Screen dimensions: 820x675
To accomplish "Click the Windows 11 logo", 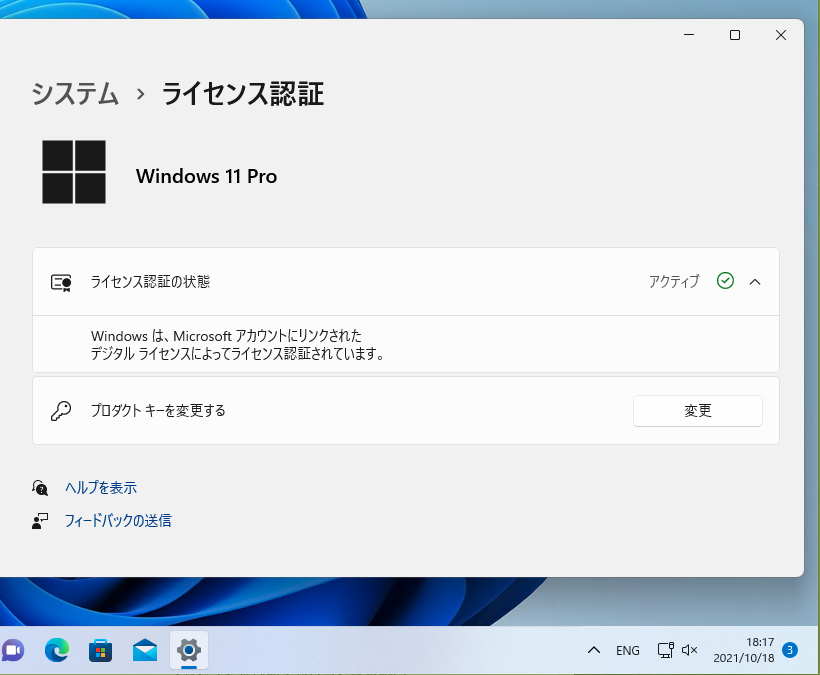I will coord(74,172).
